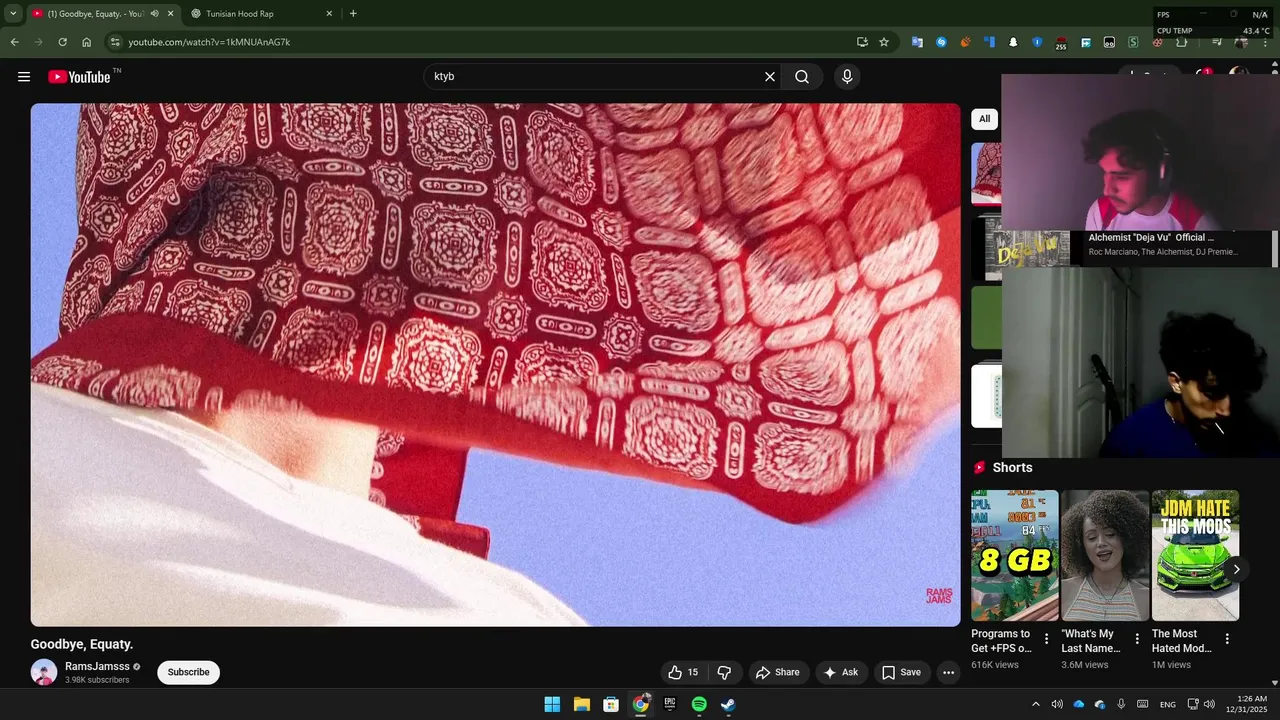Open RamsJamsss channel name link
Screen dimensions: 1280x720
97,666
